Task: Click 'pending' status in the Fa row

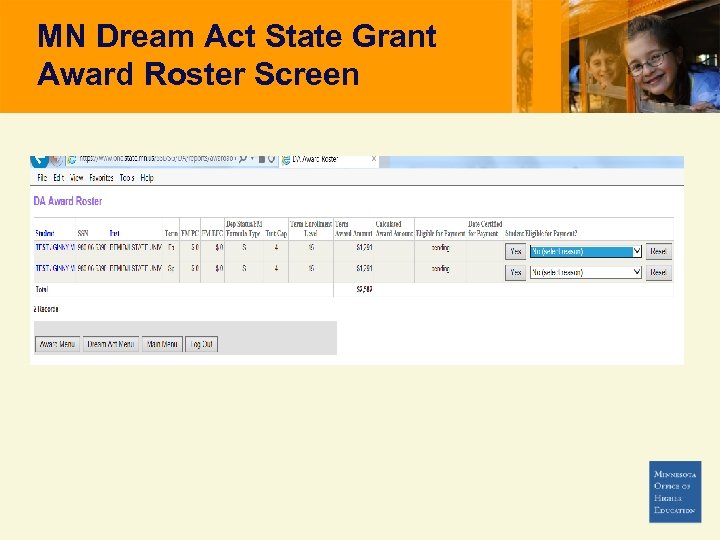Action: coord(440,248)
